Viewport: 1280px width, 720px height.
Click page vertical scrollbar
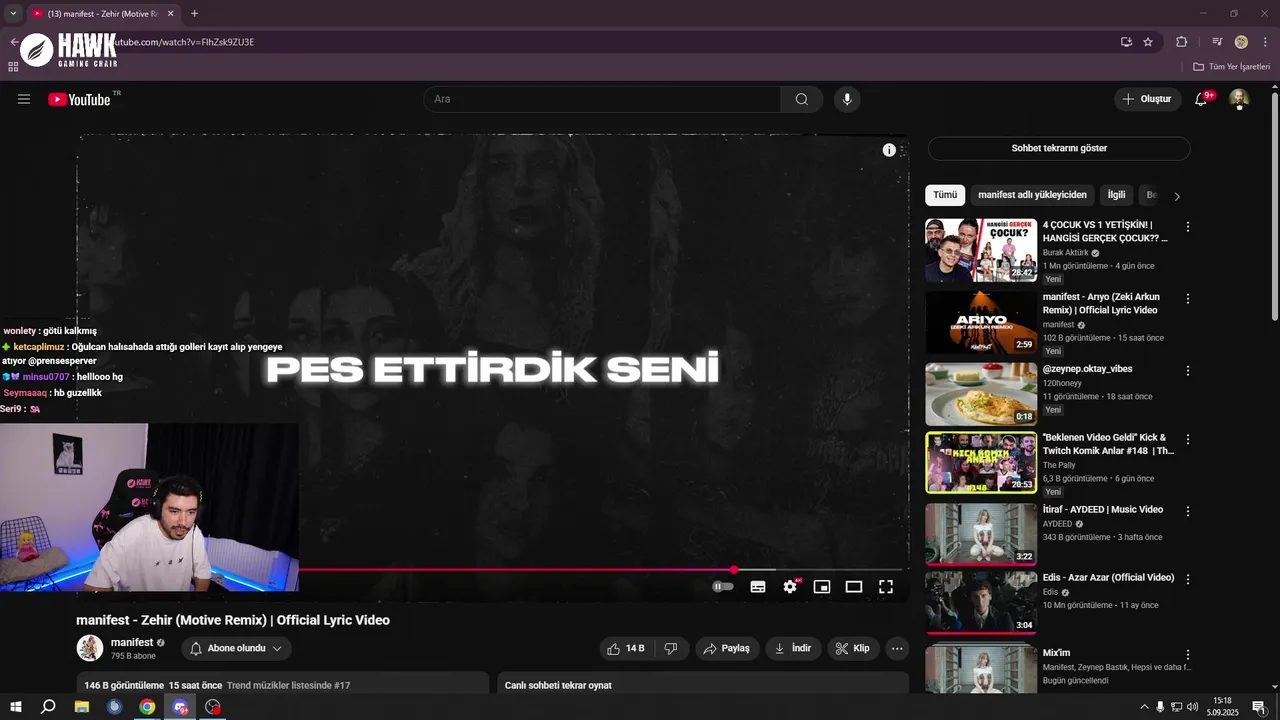click(x=1274, y=205)
